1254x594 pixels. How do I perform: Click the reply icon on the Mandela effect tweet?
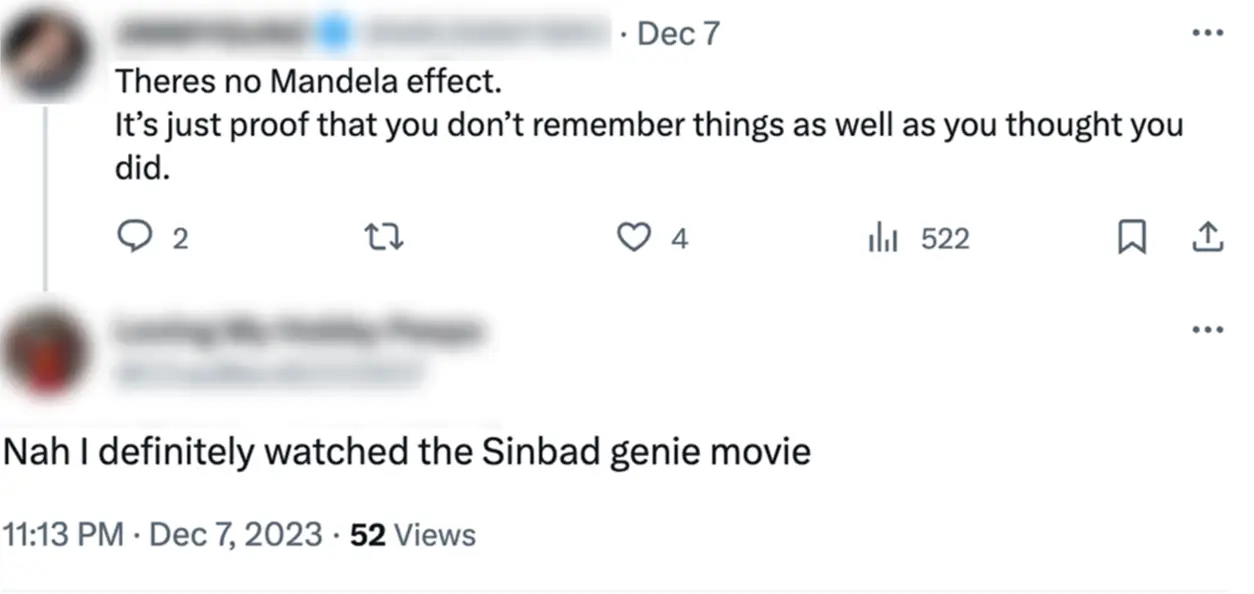(134, 238)
